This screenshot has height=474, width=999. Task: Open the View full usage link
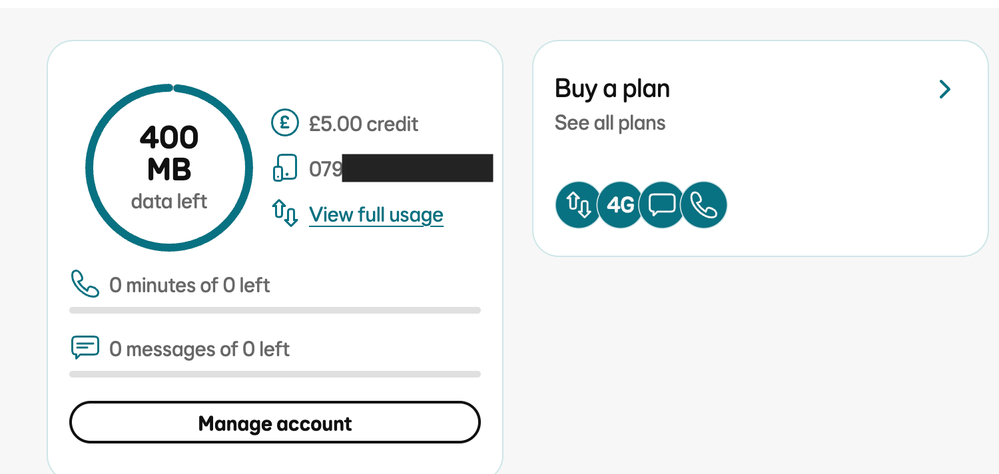376,214
